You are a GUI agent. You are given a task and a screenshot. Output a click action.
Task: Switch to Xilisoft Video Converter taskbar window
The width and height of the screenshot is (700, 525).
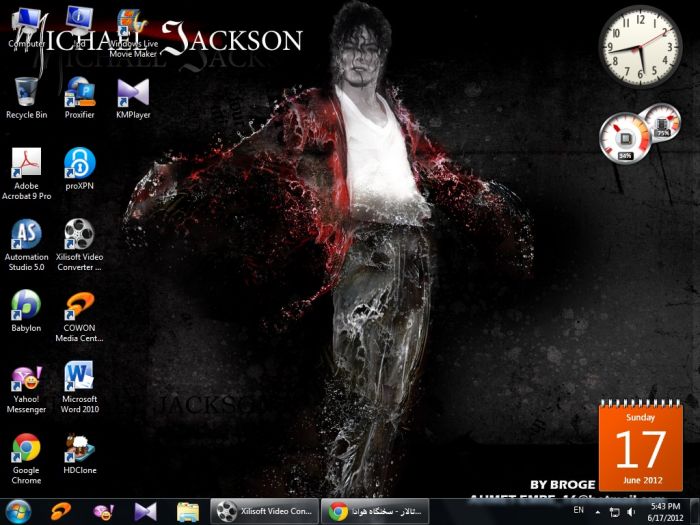[265, 512]
